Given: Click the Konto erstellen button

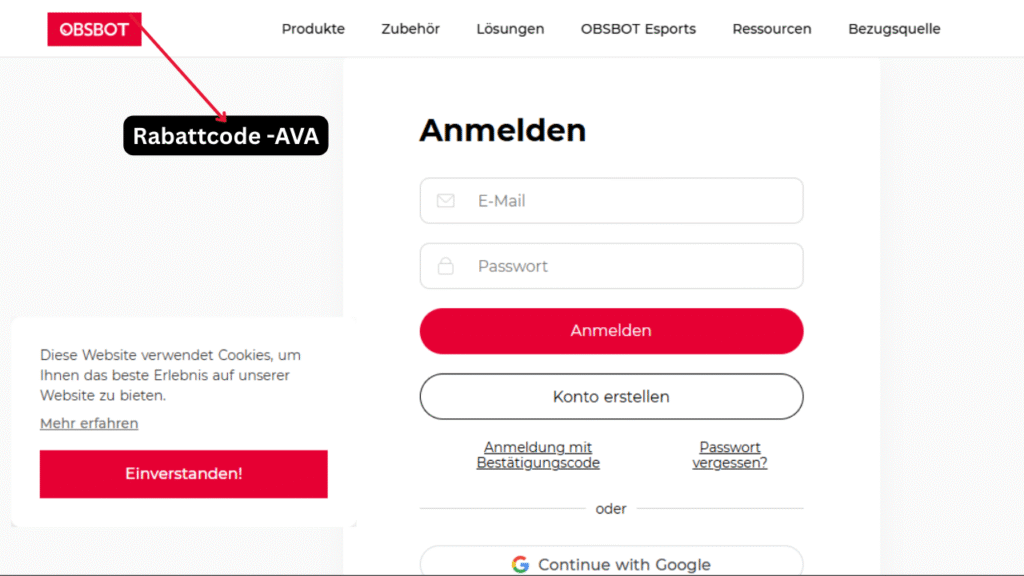Looking at the screenshot, I should (611, 396).
